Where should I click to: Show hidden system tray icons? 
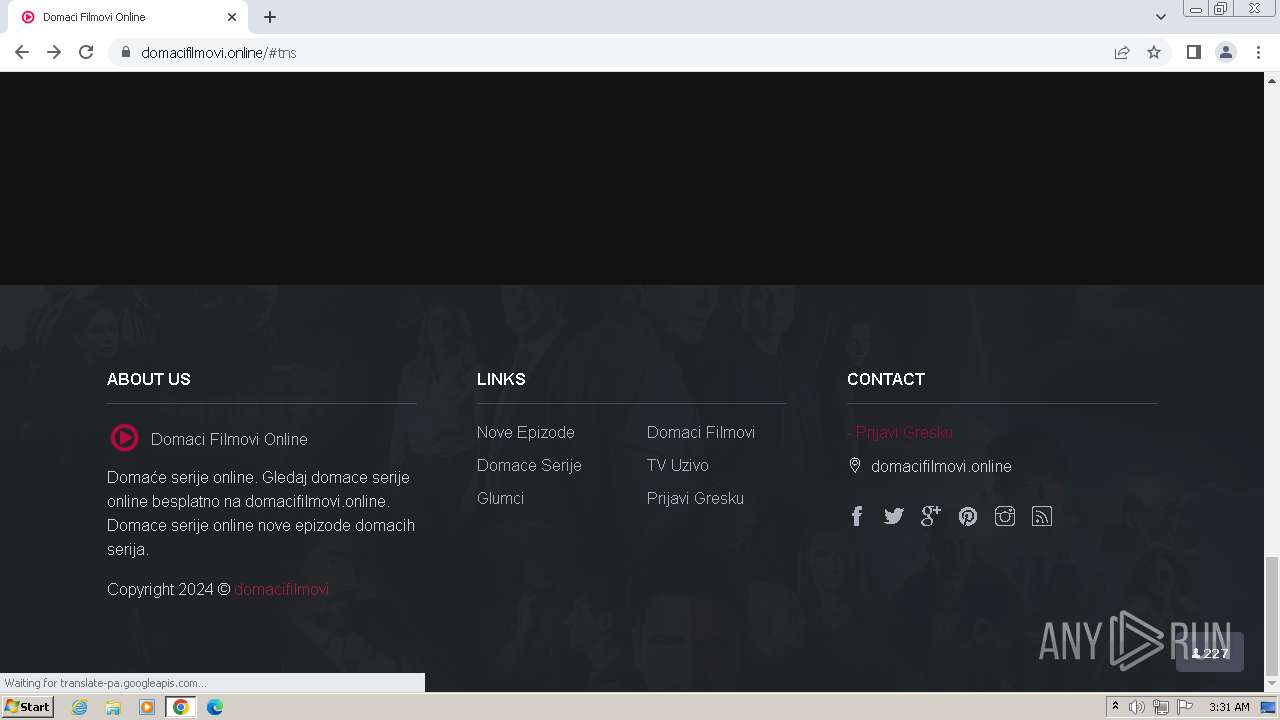coord(1115,707)
